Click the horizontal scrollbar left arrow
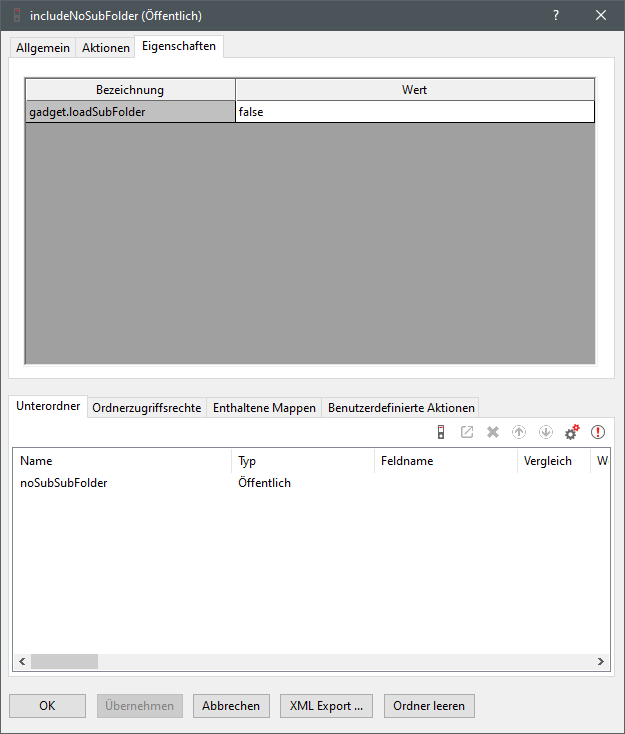Viewport: 625px width, 734px height. (x=22, y=661)
